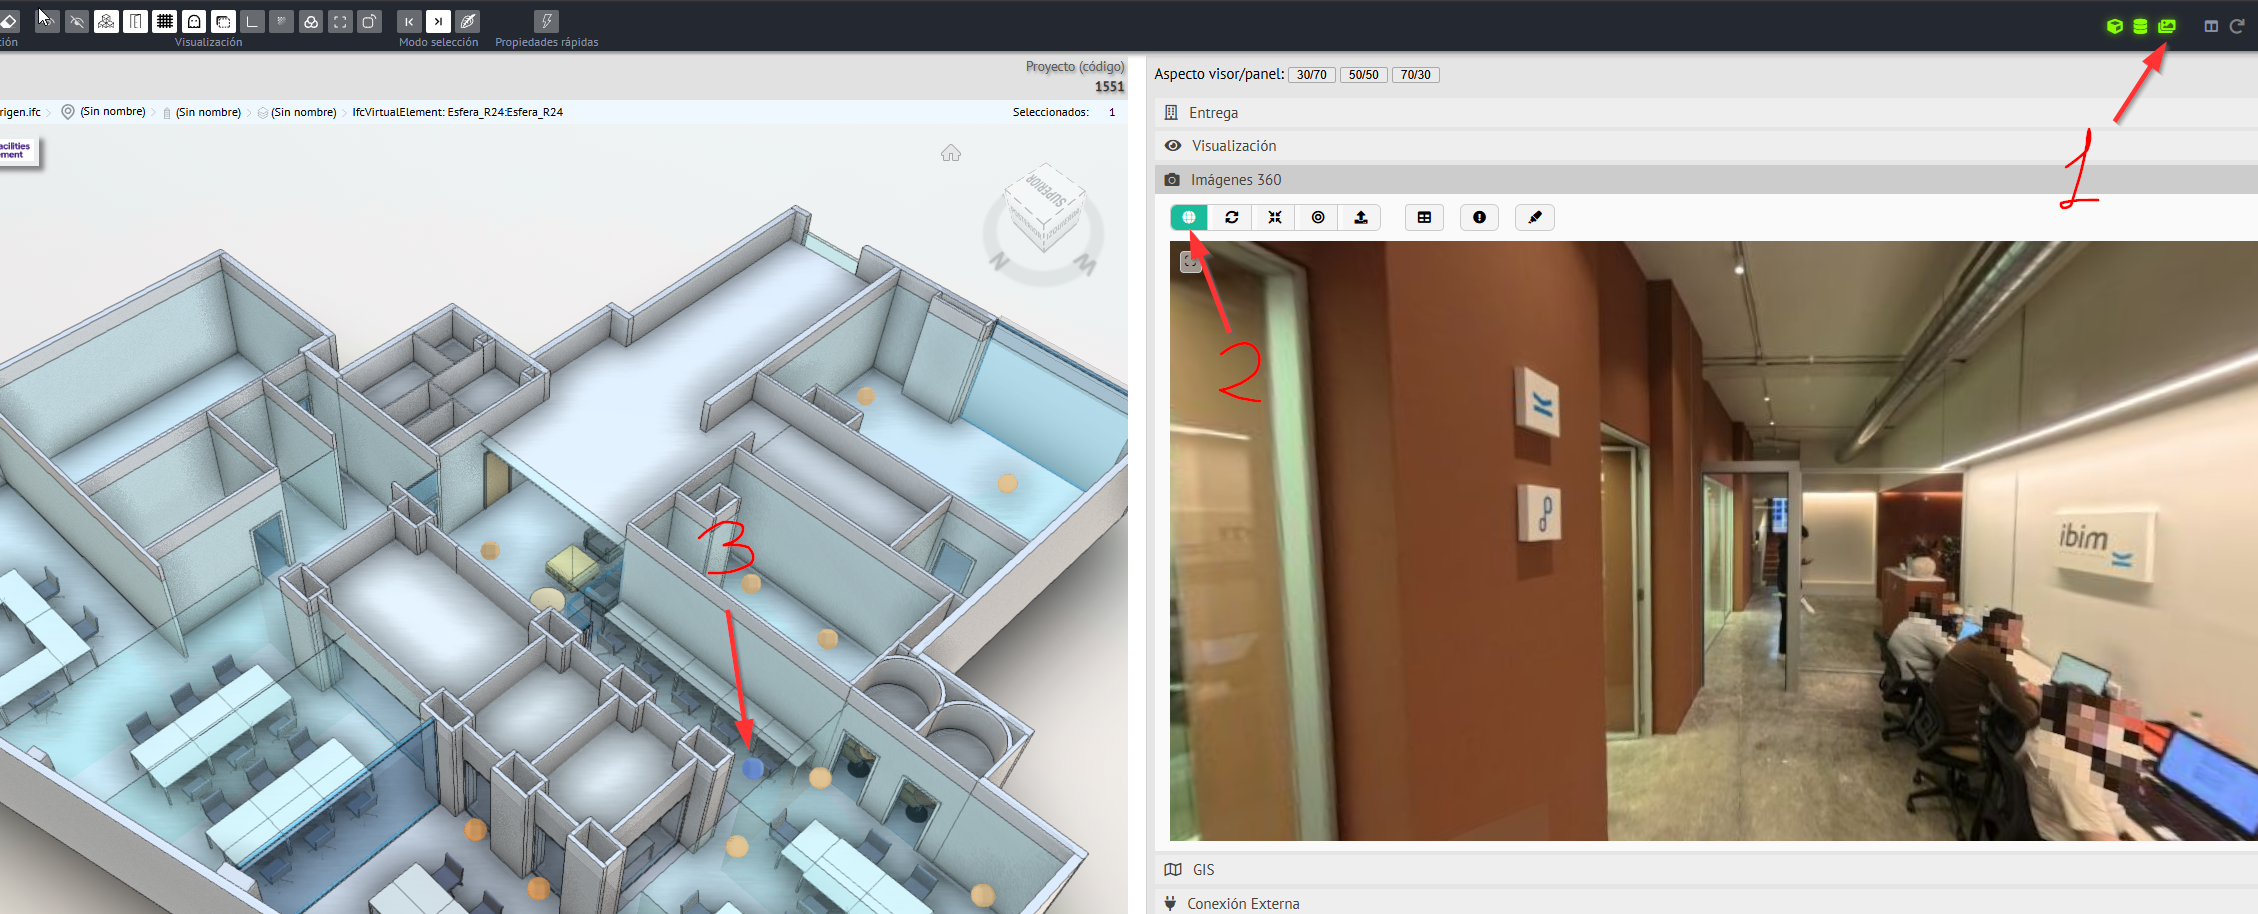Toggle the door-shaped visualization icon
Screen dimensions: 2258x914
136,21
